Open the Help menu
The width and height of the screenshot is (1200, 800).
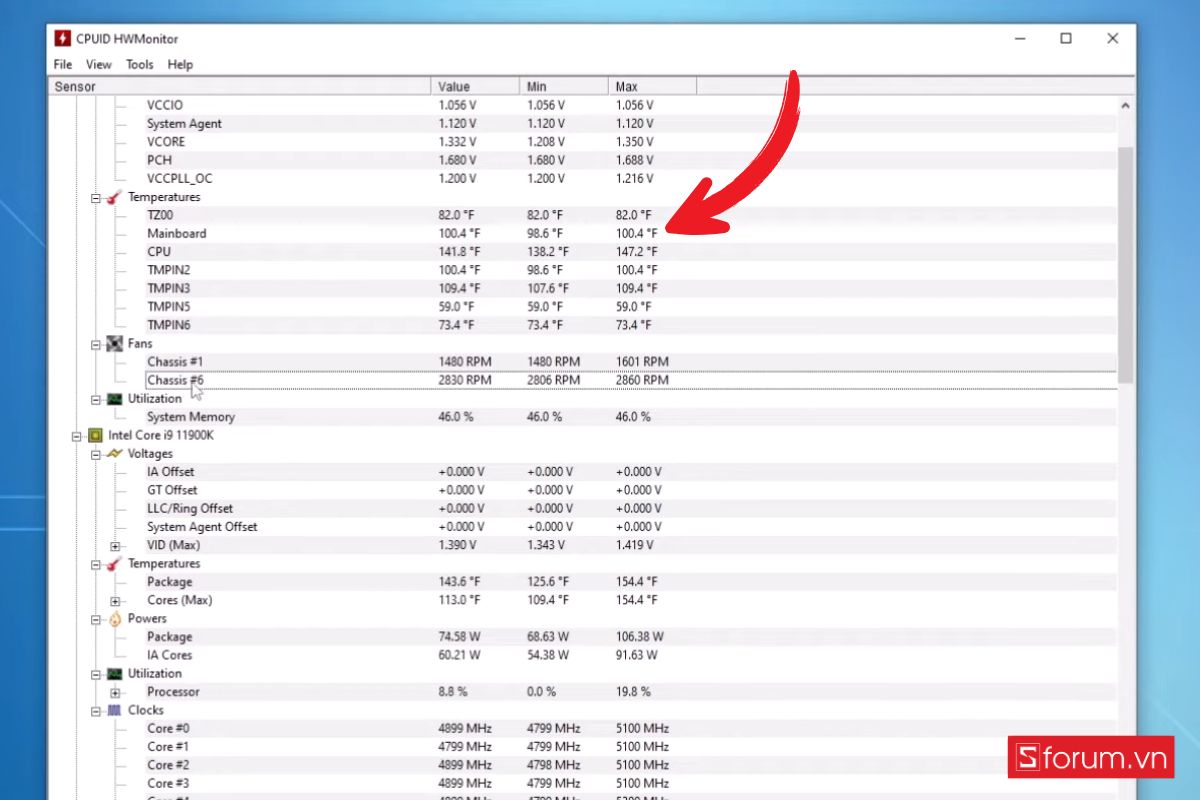pyautogui.click(x=180, y=65)
